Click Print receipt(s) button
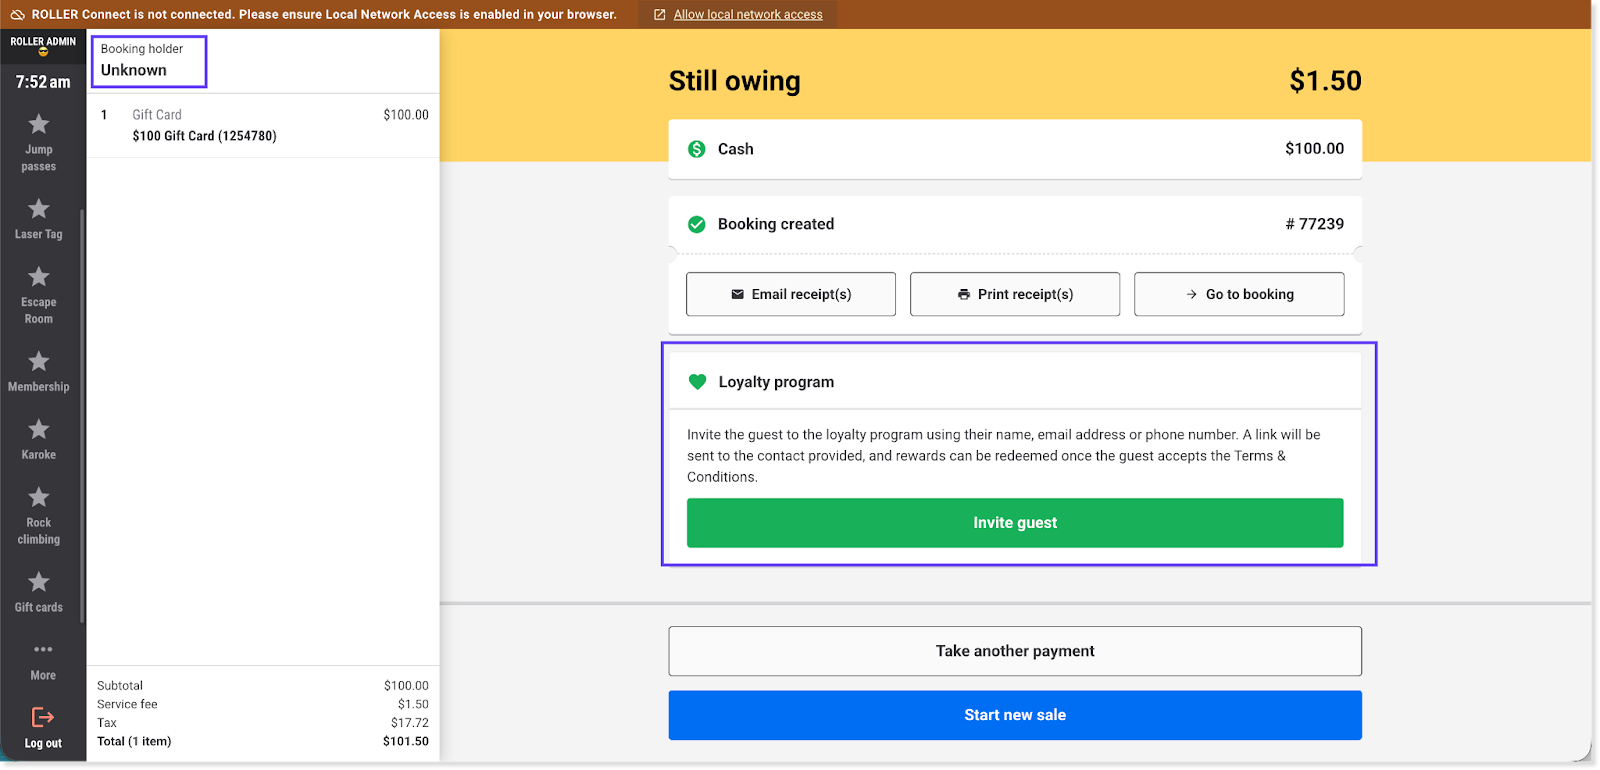Viewport: 1600px width, 770px height. click(1014, 294)
